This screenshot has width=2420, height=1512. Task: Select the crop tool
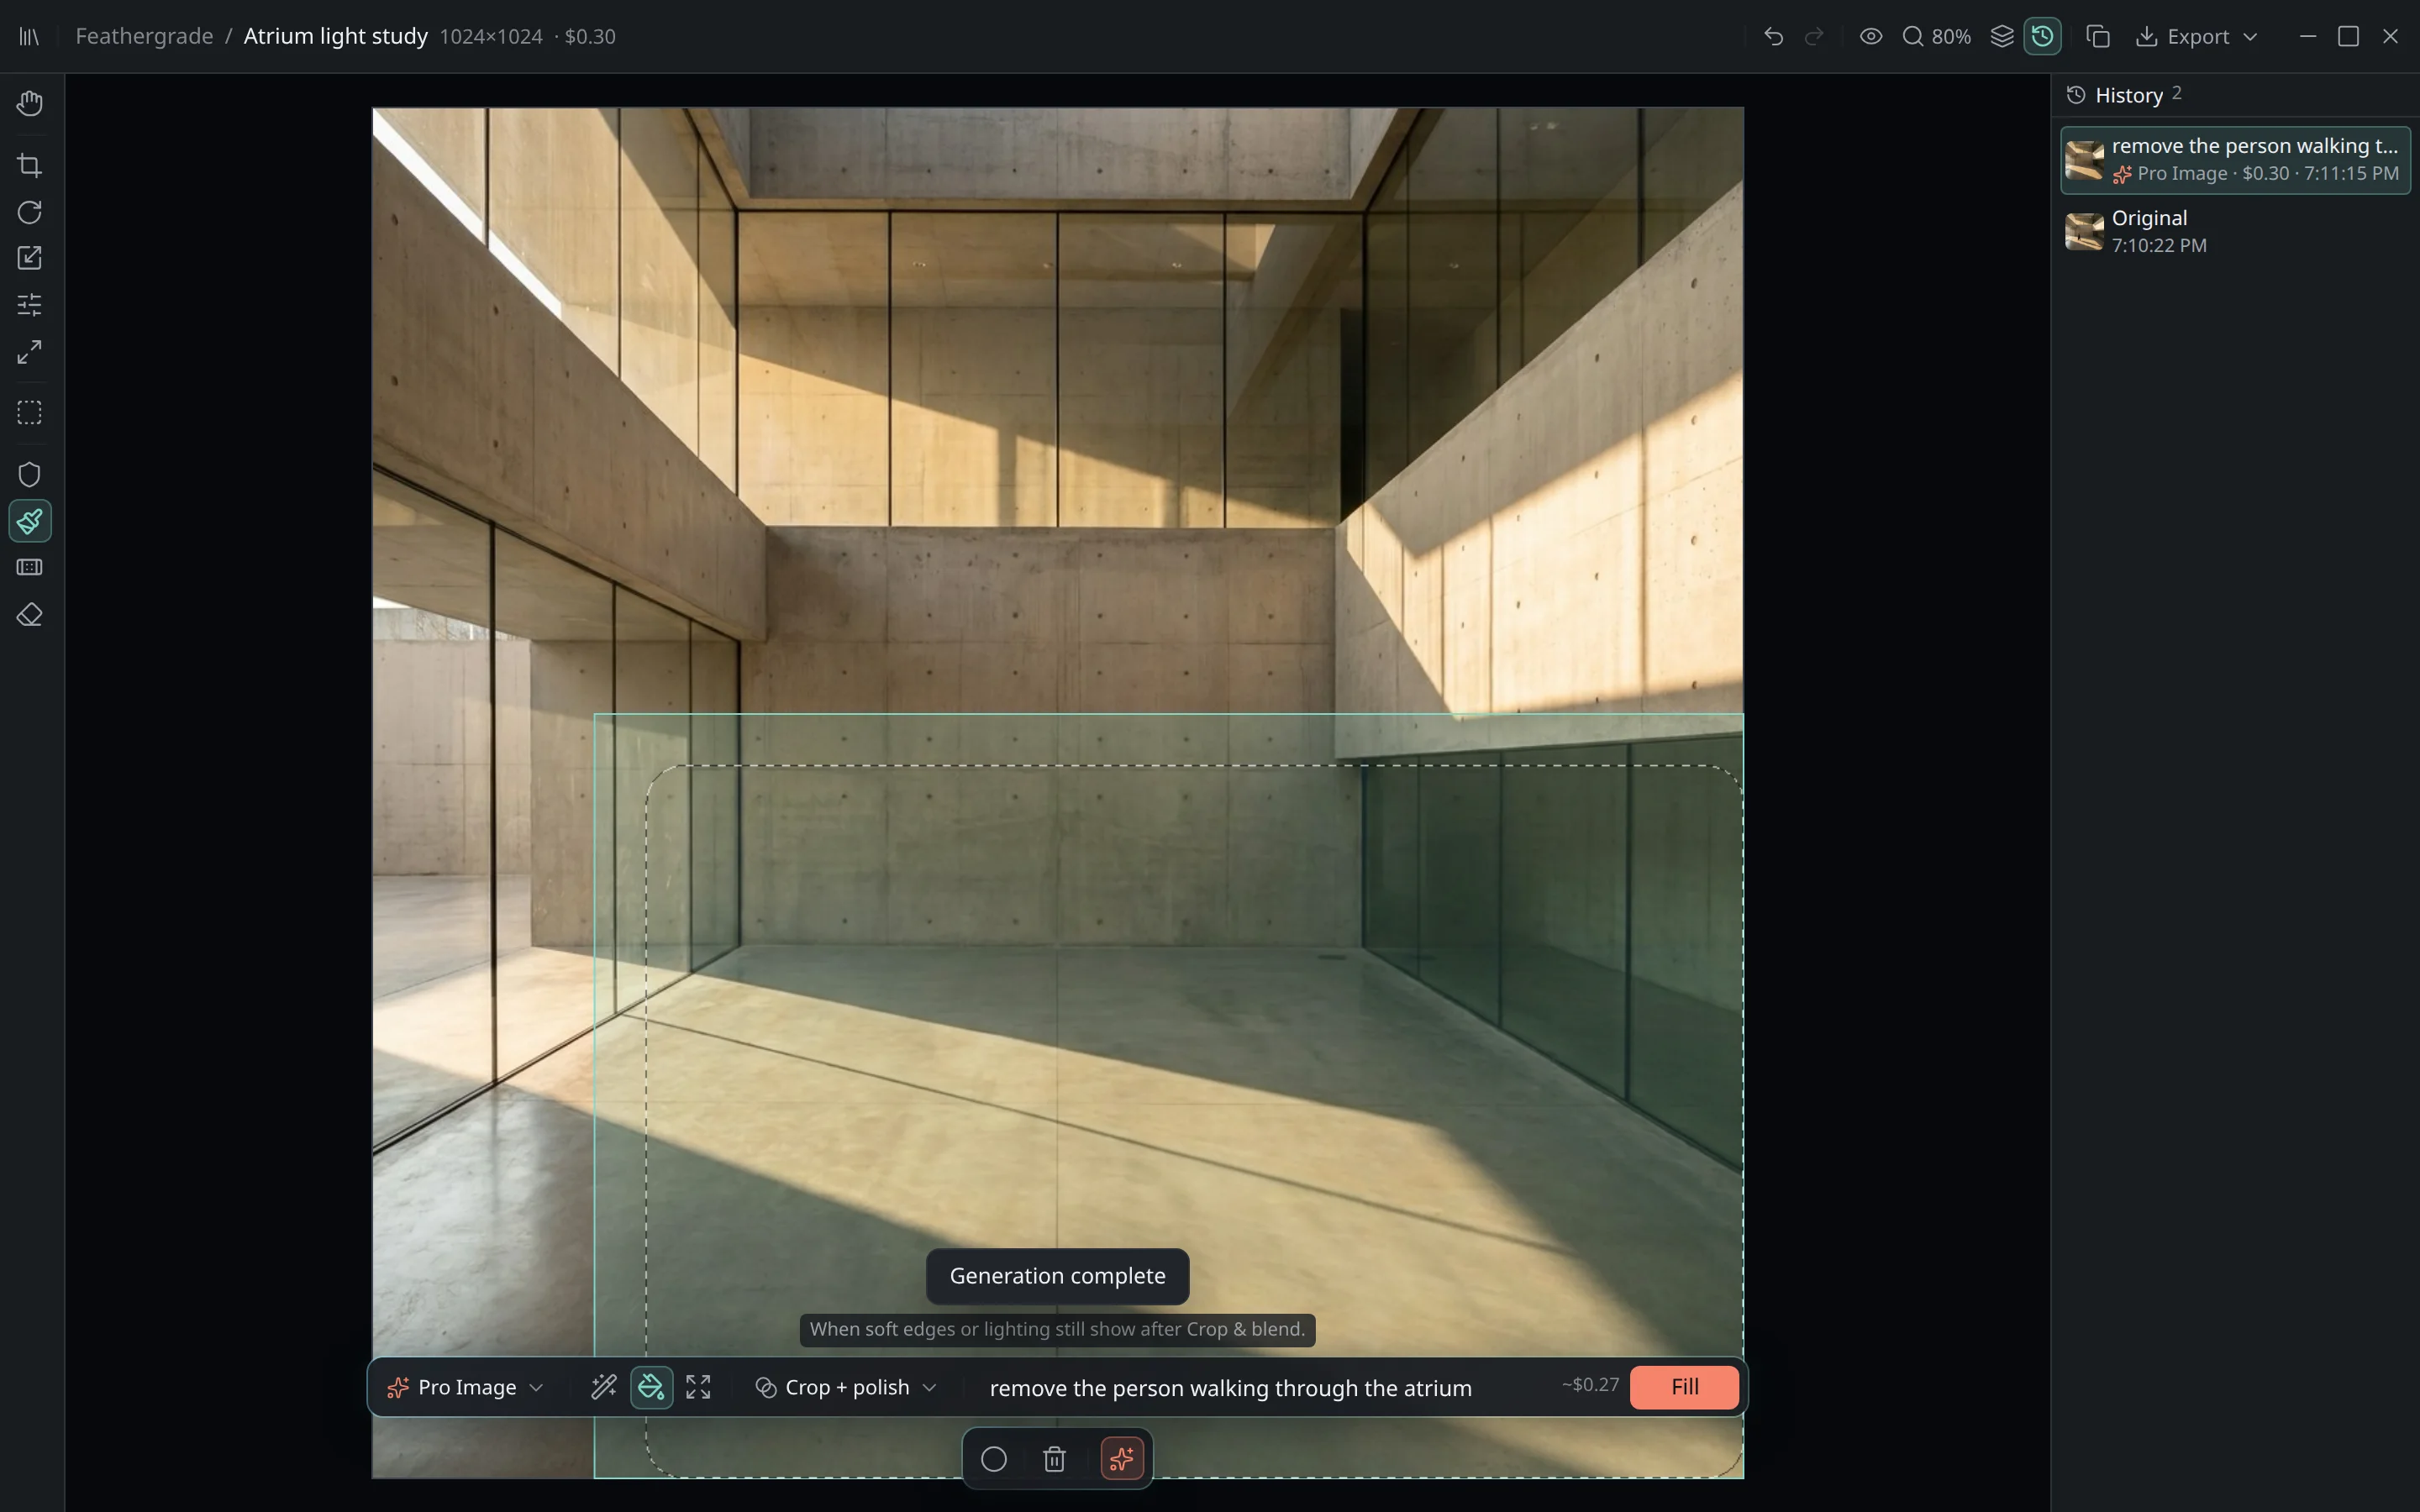pos(30,165)
